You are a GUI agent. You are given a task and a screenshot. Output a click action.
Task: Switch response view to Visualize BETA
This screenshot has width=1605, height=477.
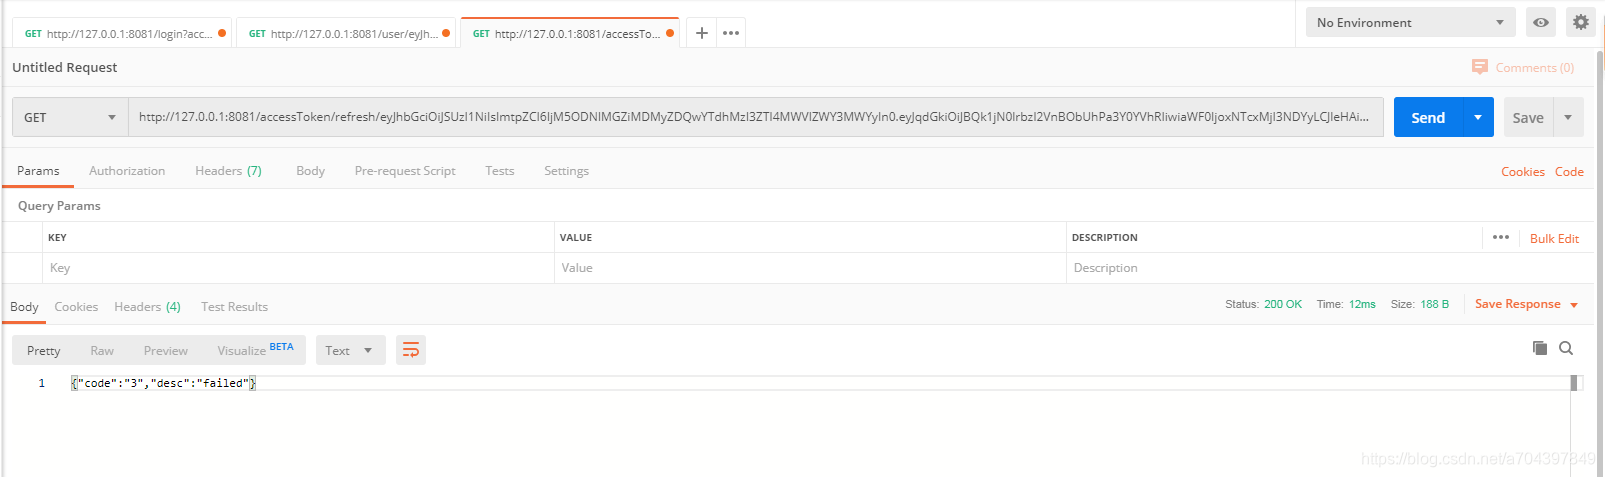click(x=255, y=350)
